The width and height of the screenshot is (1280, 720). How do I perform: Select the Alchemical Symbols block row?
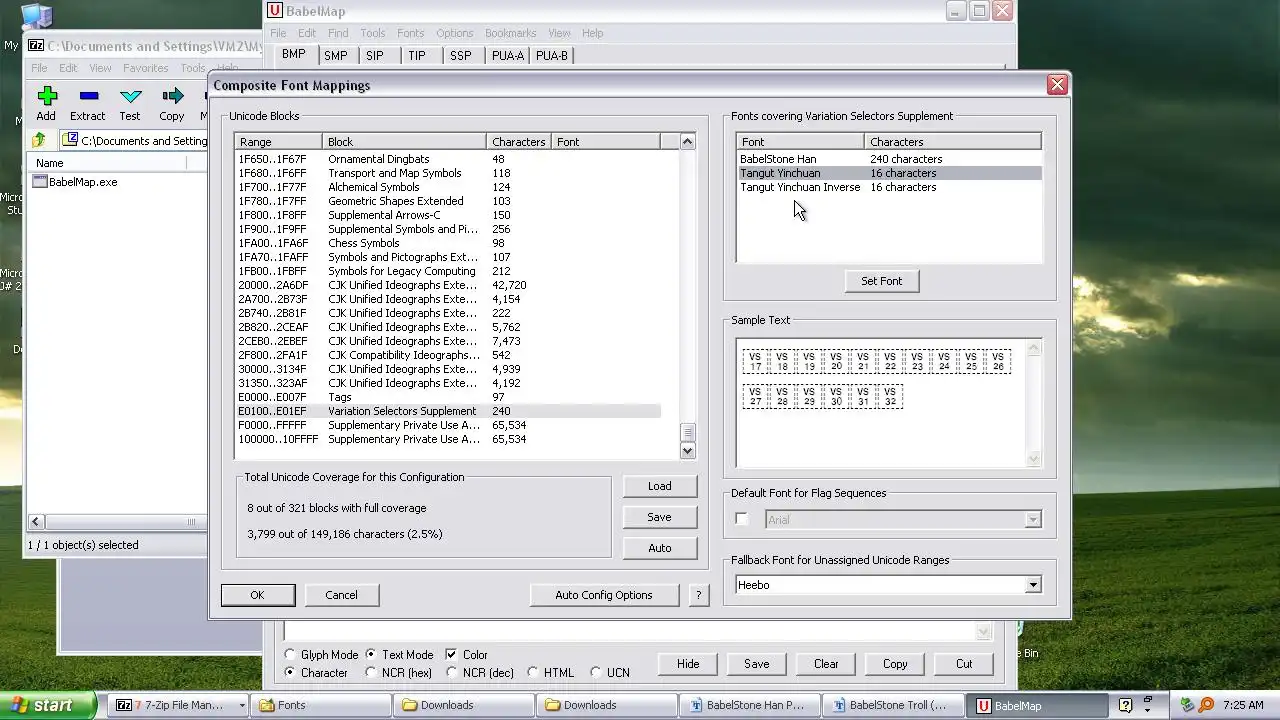point(448,187)
